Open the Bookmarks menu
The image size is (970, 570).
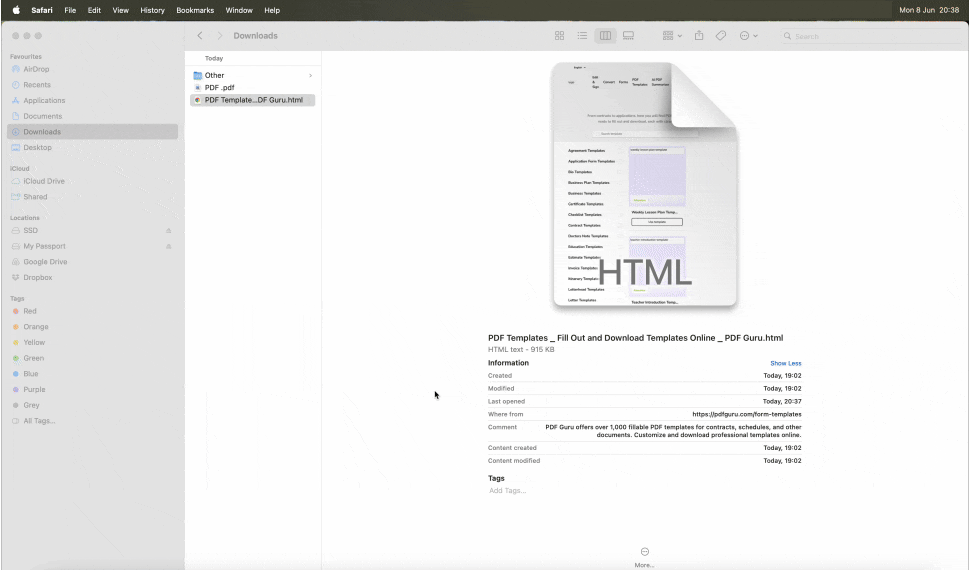pyautogui.click(x=195, y=10)
